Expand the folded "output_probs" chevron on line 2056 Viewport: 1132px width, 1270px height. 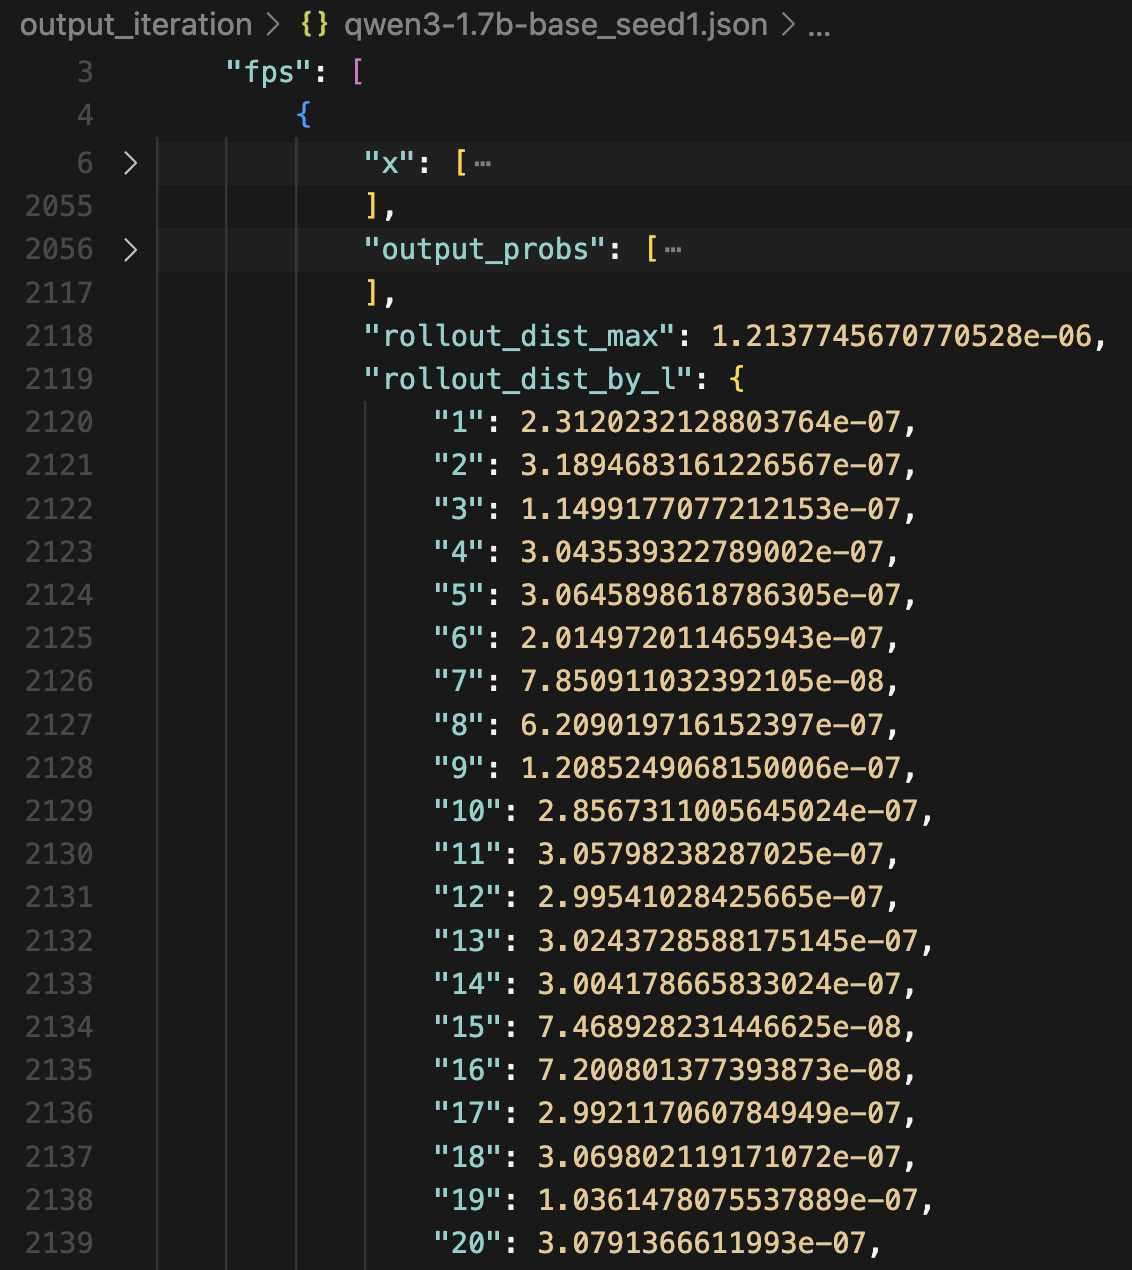pyautogui.click(x=130, y=249)
